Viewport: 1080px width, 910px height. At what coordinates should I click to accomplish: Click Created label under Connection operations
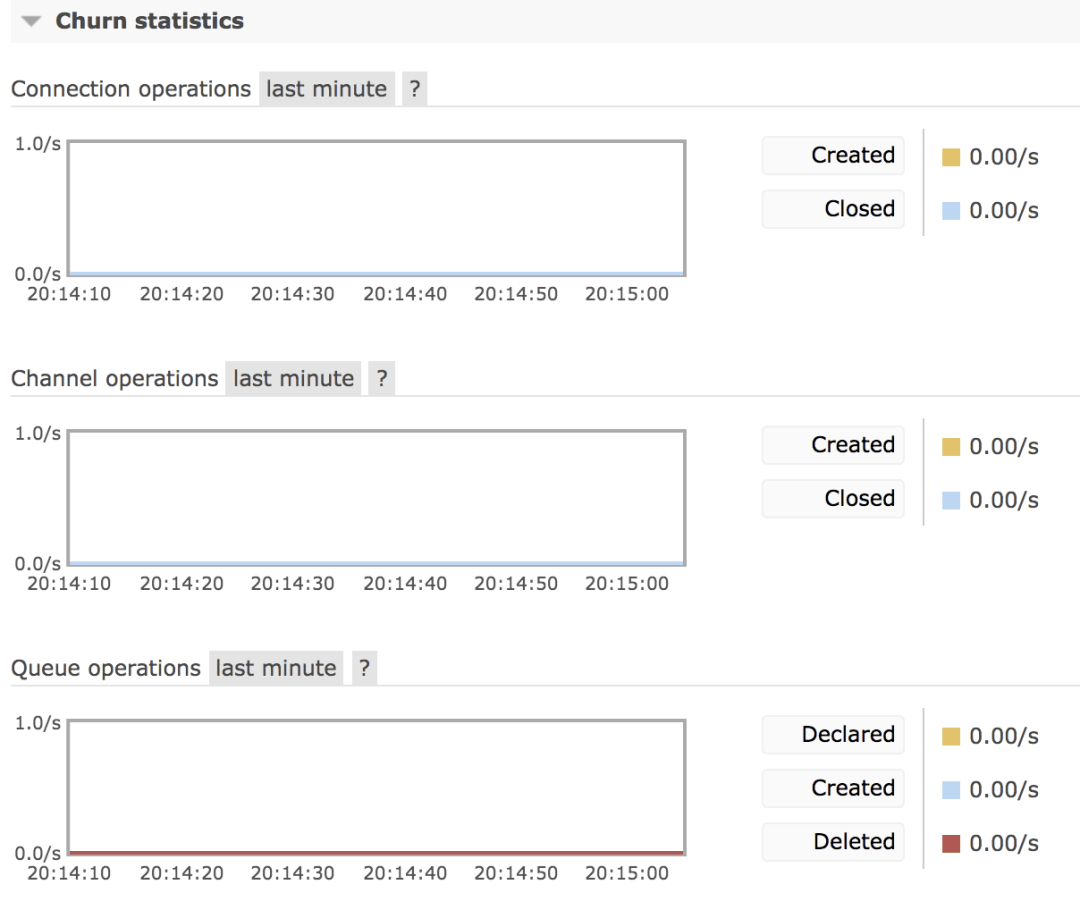(833, 156)
